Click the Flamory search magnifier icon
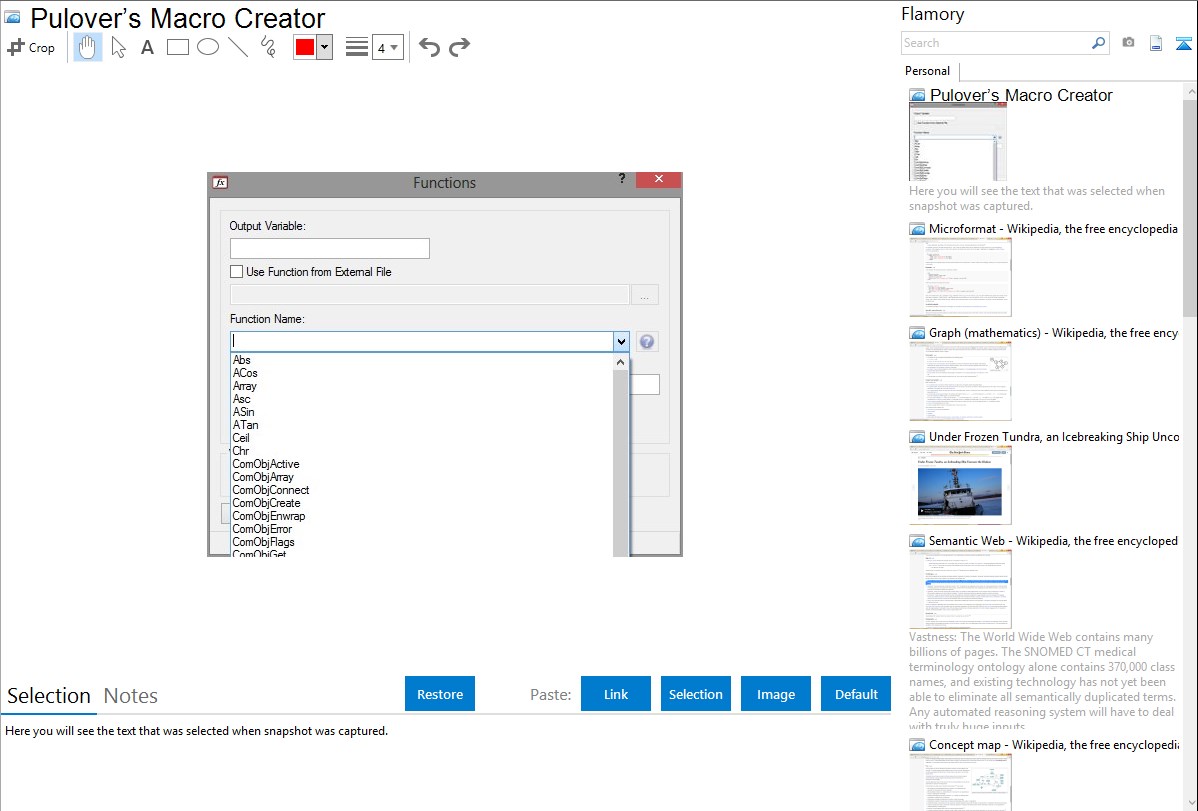1198x811 pixels. pyautogui.click(x=1099, y=43)
